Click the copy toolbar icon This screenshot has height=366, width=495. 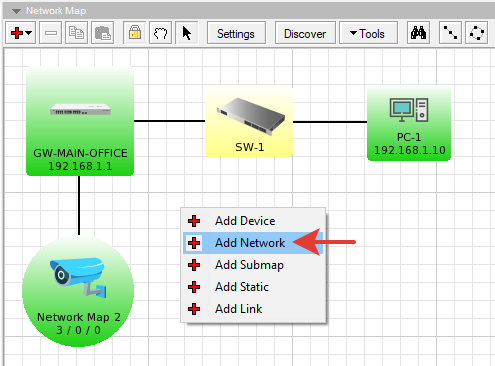pyautogui.click(x=76, y=33)
